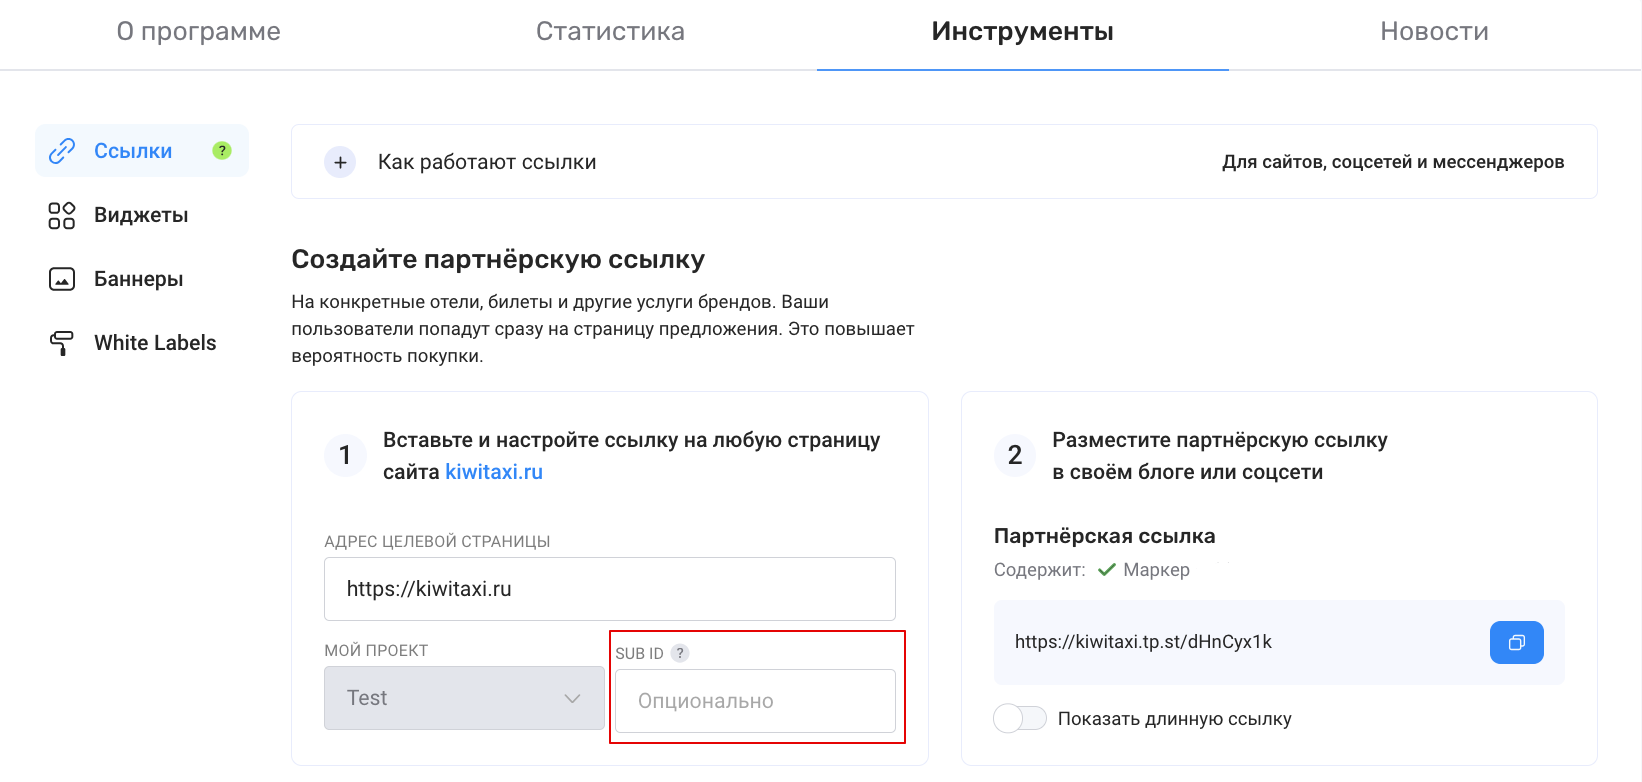This screenshot has height=782, width=1642.
Task: Open White Labels in the sidebar
Action: coord(155,343)
